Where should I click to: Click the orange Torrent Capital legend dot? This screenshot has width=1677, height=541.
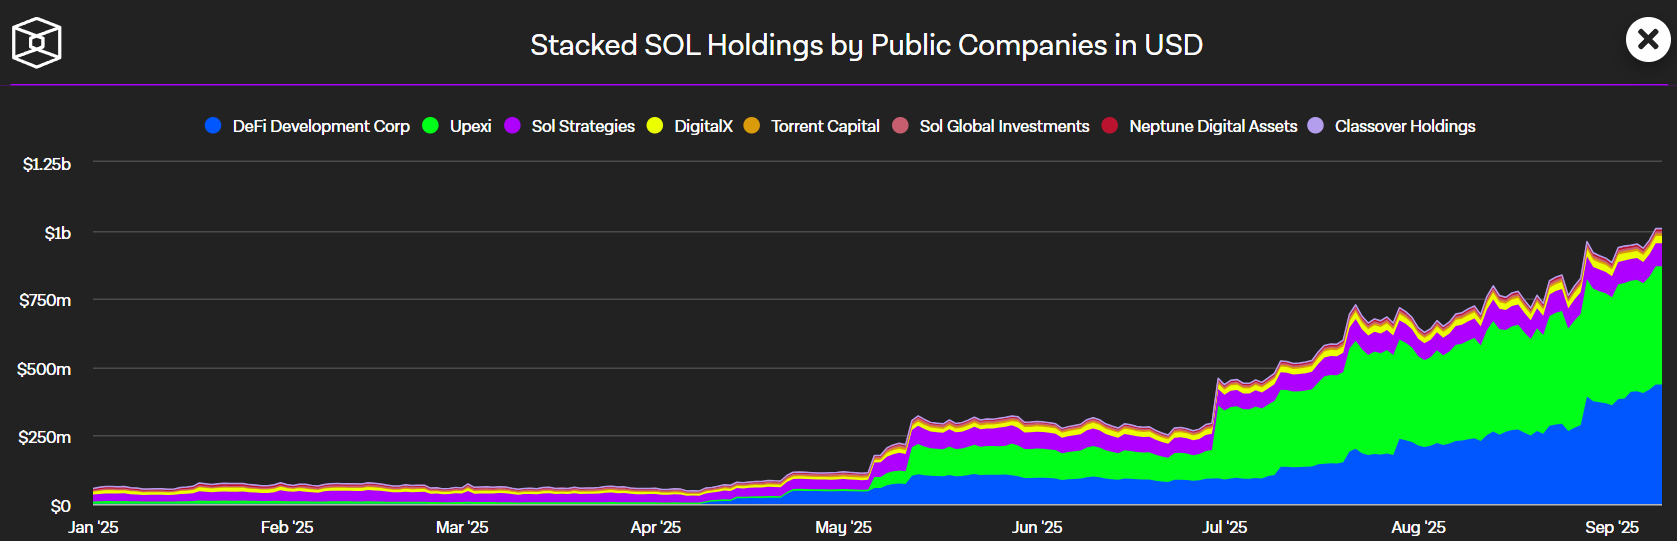click(752, 126)
